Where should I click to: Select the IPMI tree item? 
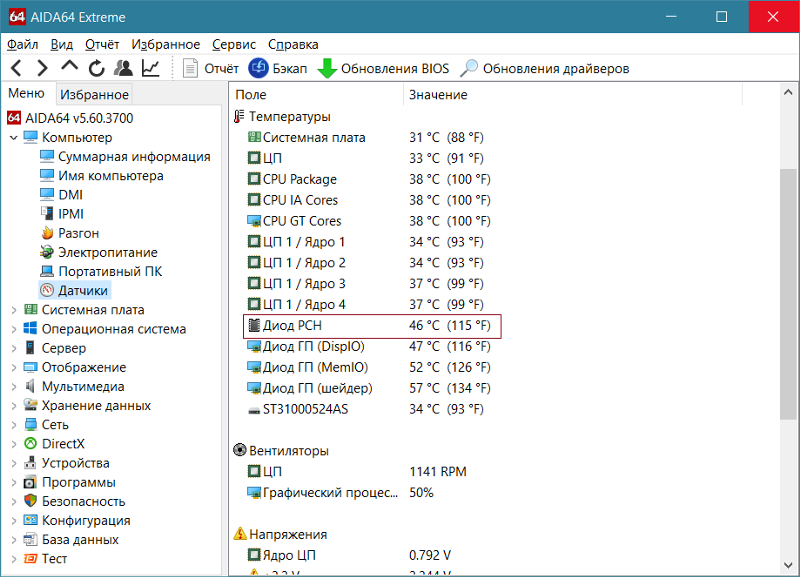(62, 214)
